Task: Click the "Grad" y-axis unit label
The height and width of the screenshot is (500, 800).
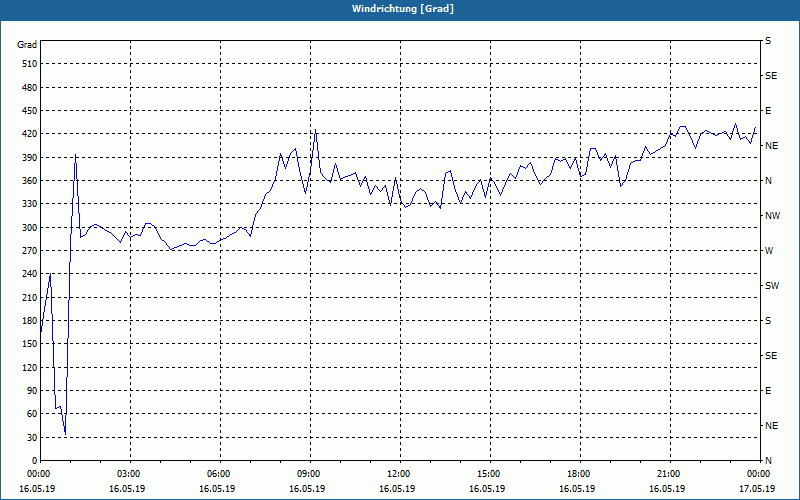Action: [27, 45]
